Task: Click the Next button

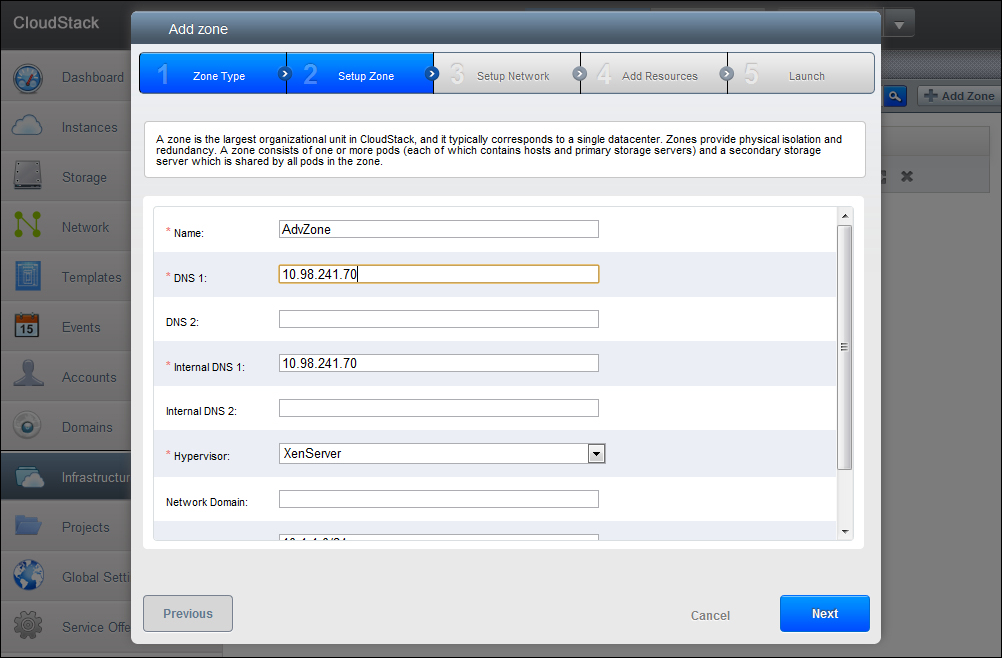Action: [824, 614]
